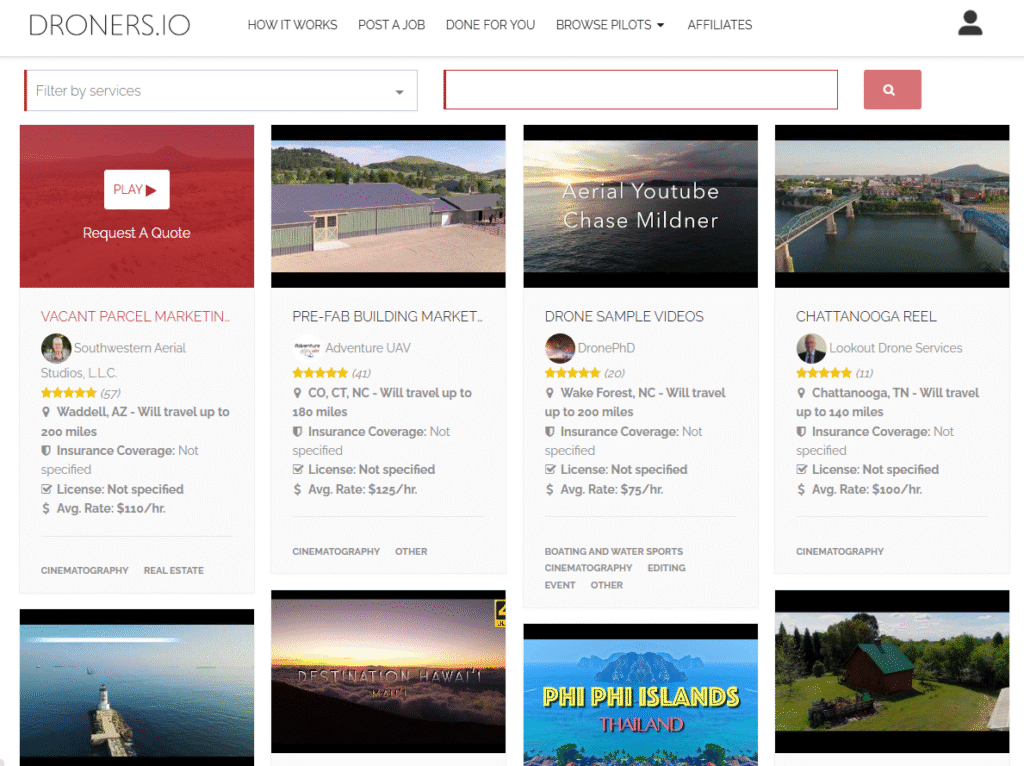Click star rating on Drone Sample Videos card
Screen dimensions: 1024x766
click(x=572, y=373)
